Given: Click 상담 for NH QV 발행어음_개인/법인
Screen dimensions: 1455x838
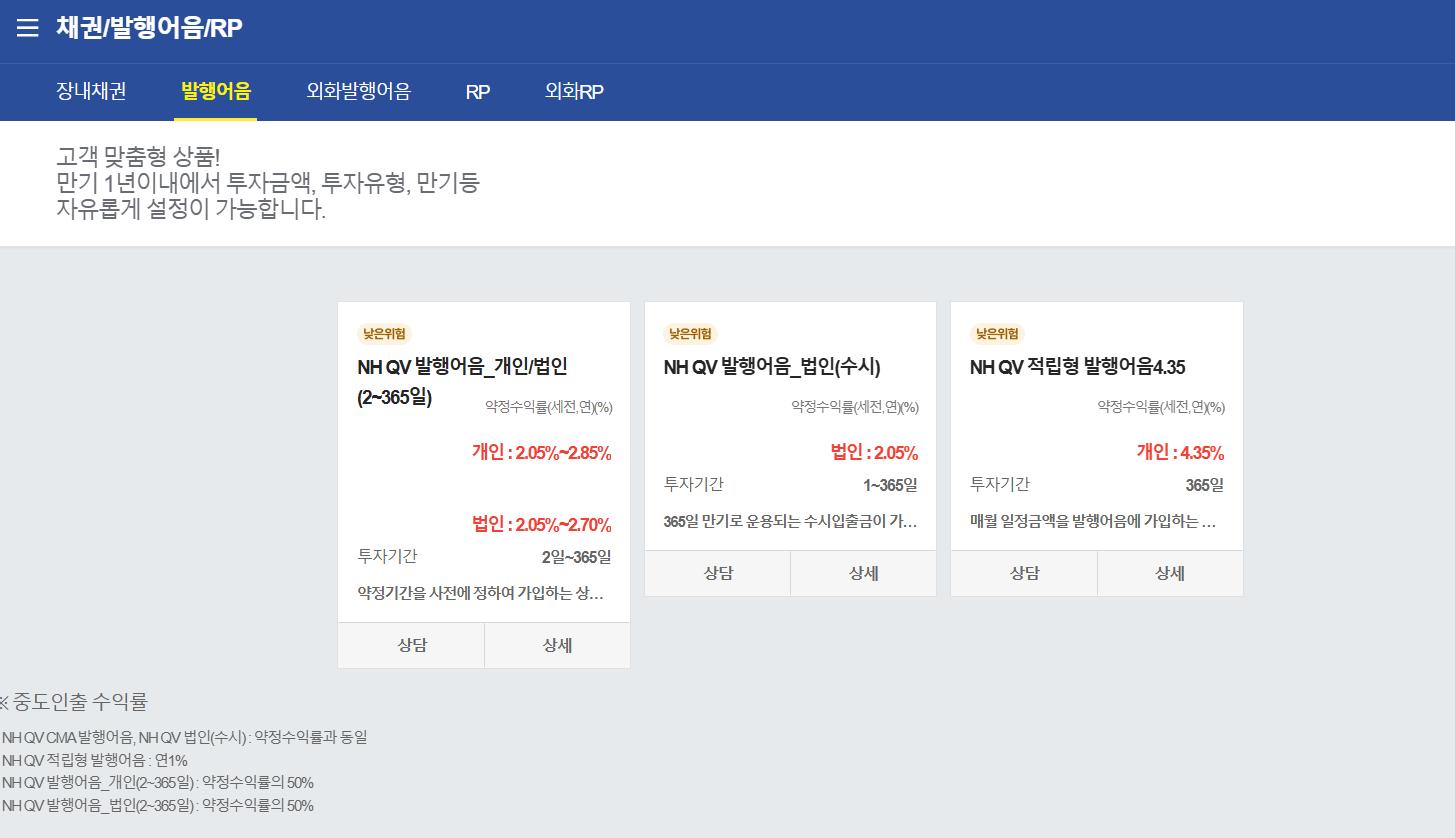Looking at the screenshot, I should point(411,646).
